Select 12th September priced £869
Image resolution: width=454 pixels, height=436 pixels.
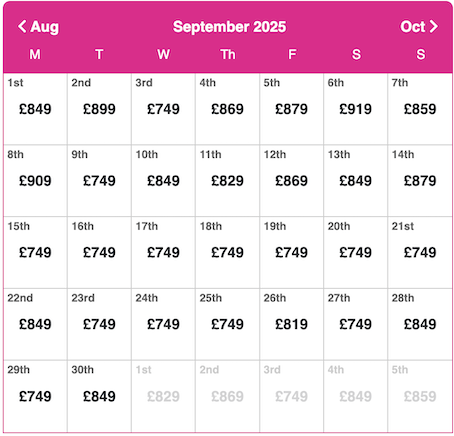pyautogui.click(x=291, y=181)
